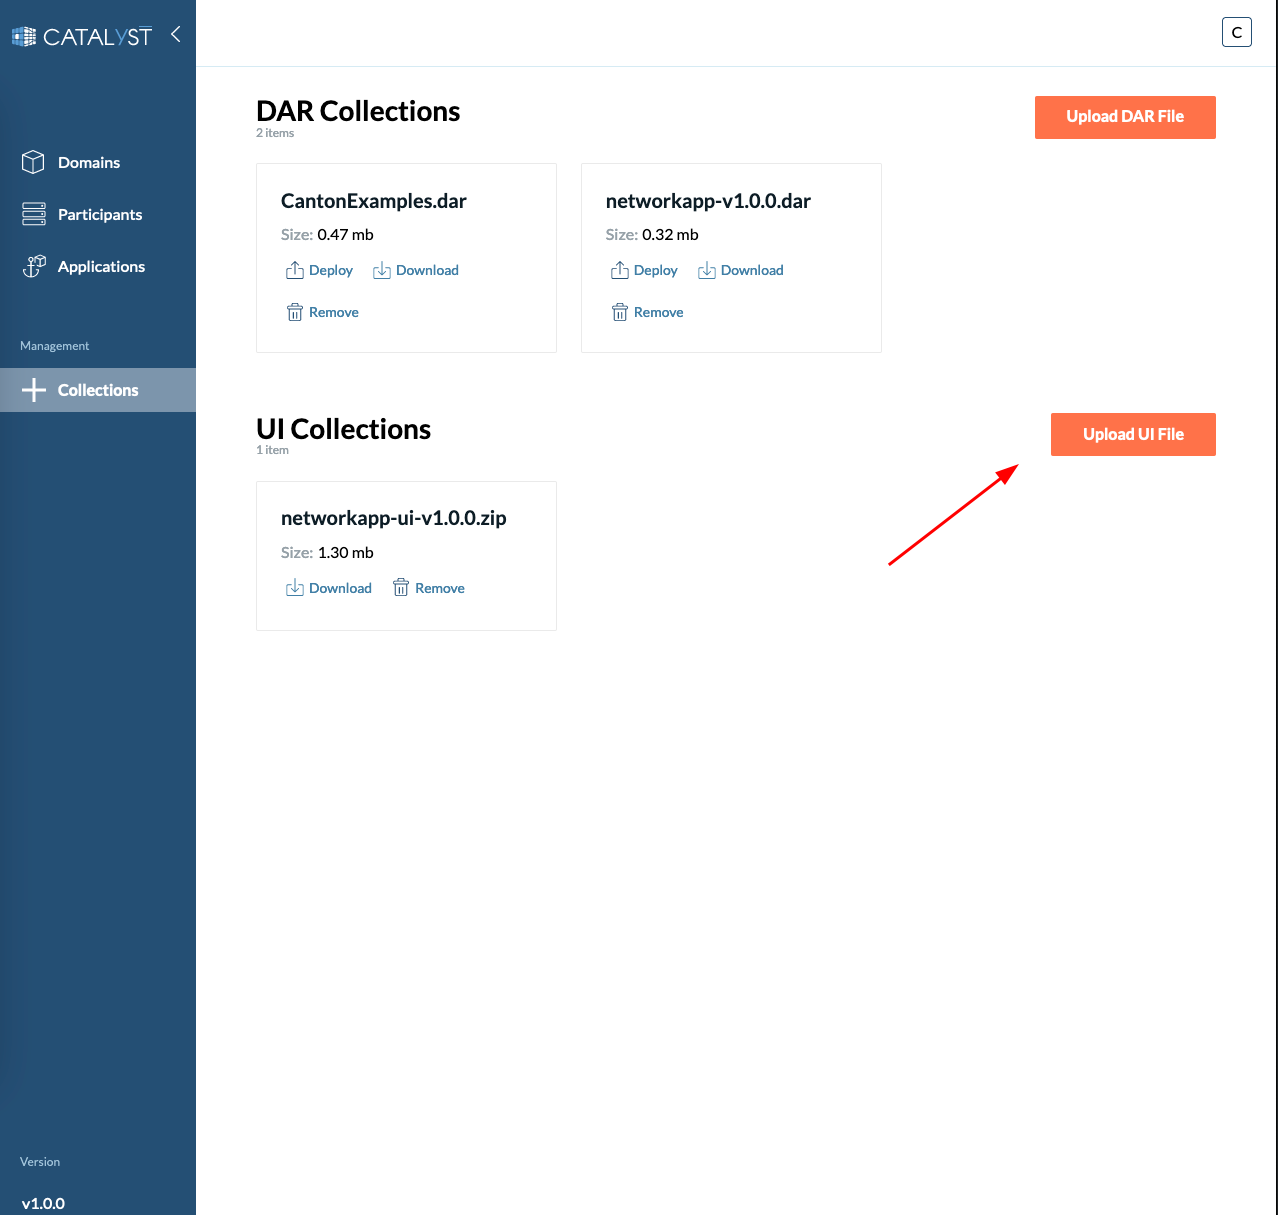The width and height of the screenshot is (1278, 1215).
Task: Click the Download icon on networkapp-ui-v1.0.0.zip
Action: click(x=295, y=587)
